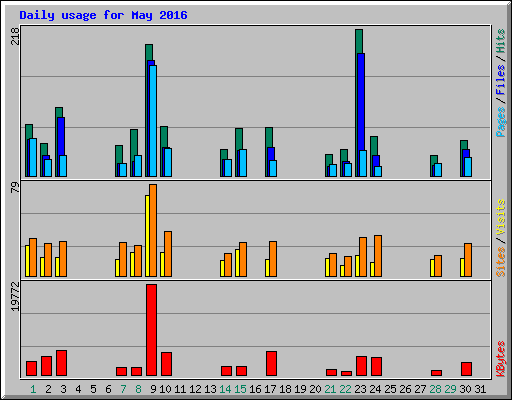
Task: Click the orange Sites bar for day 24
Action: click(378, 256)
